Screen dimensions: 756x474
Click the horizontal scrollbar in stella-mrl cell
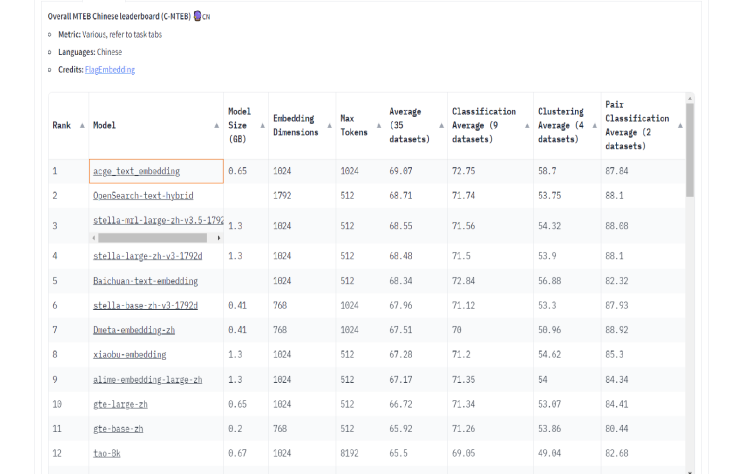(152, 238)
